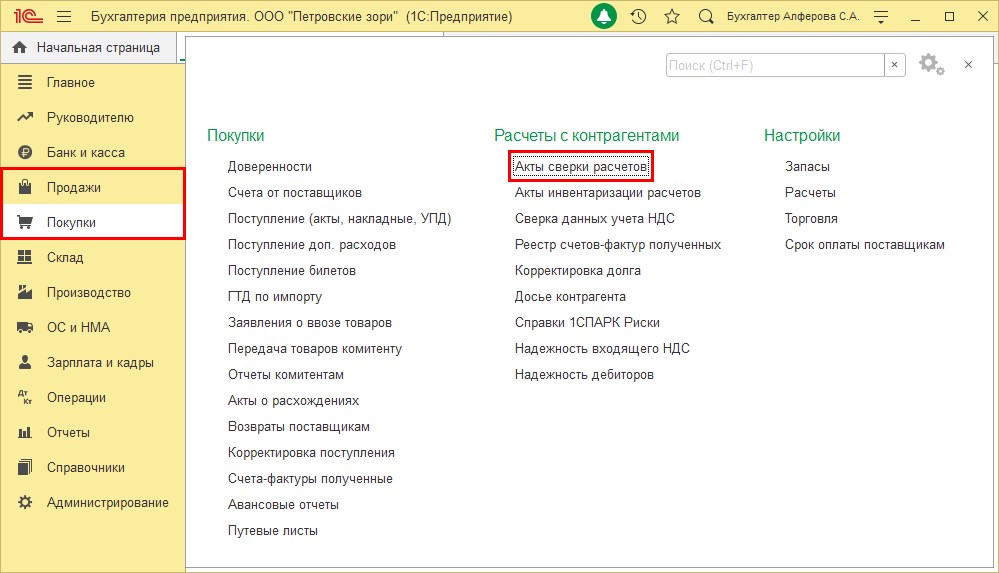999x573 pixels.
Task: Click the Главное section icon
Action: pyautogui.click(x=25, y=82)
